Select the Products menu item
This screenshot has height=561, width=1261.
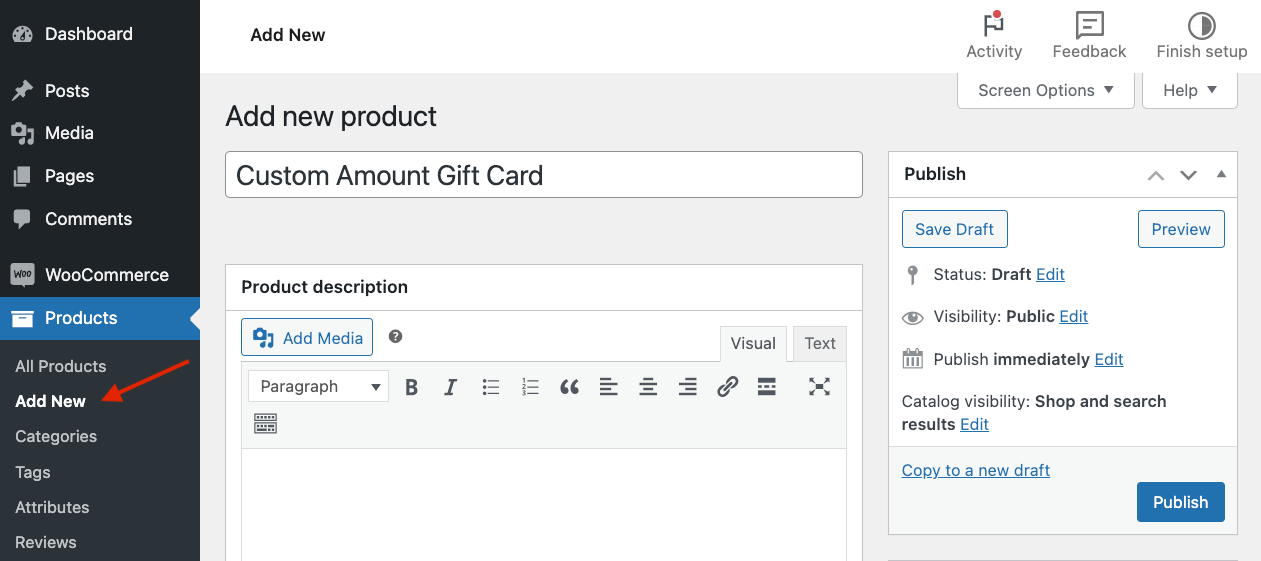point(100,318)
